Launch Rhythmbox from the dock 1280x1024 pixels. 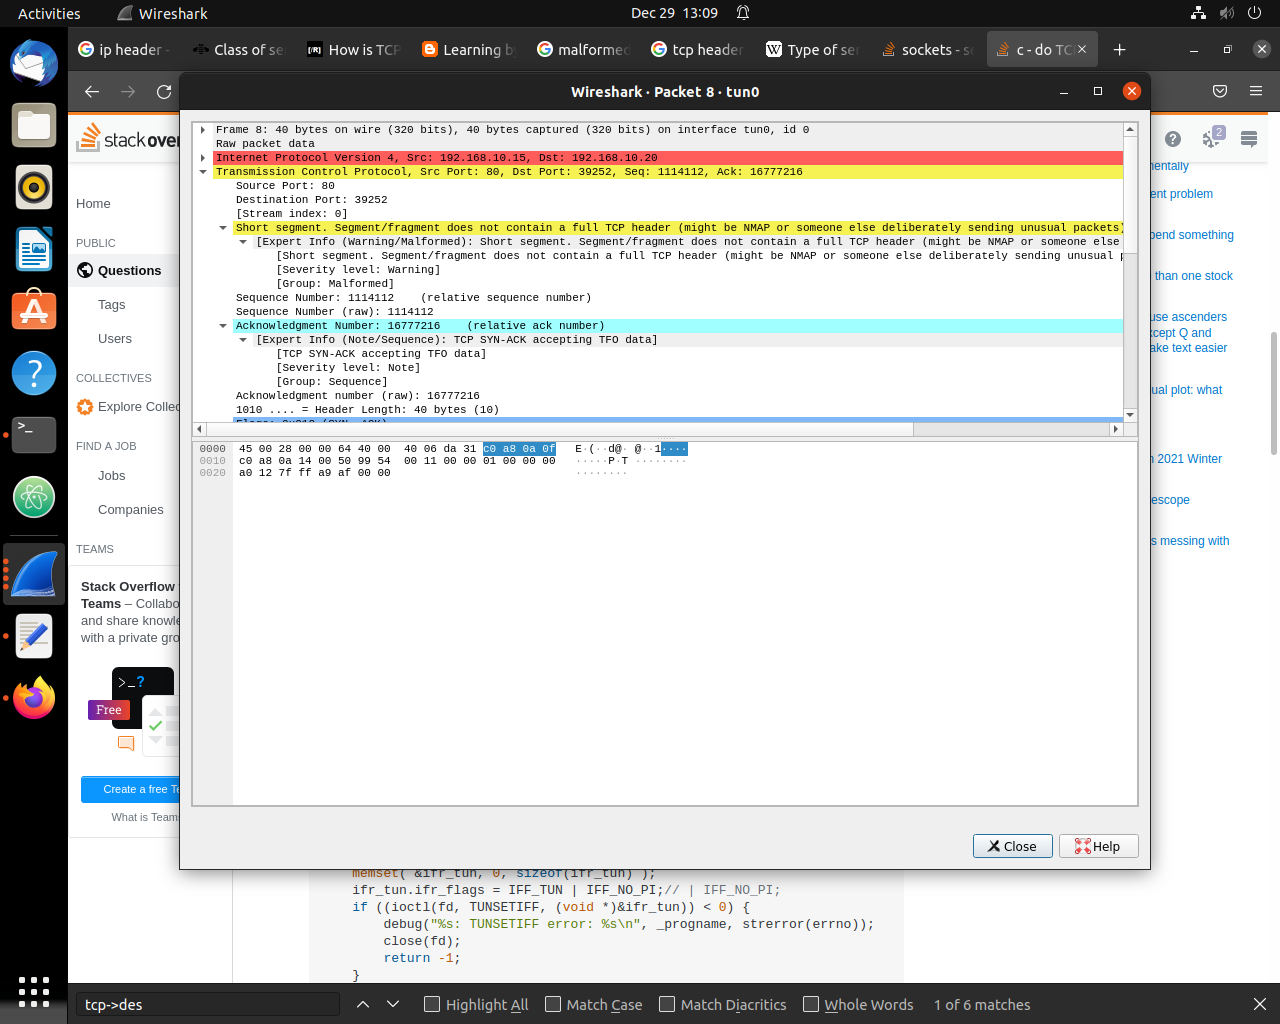(34, 187)
